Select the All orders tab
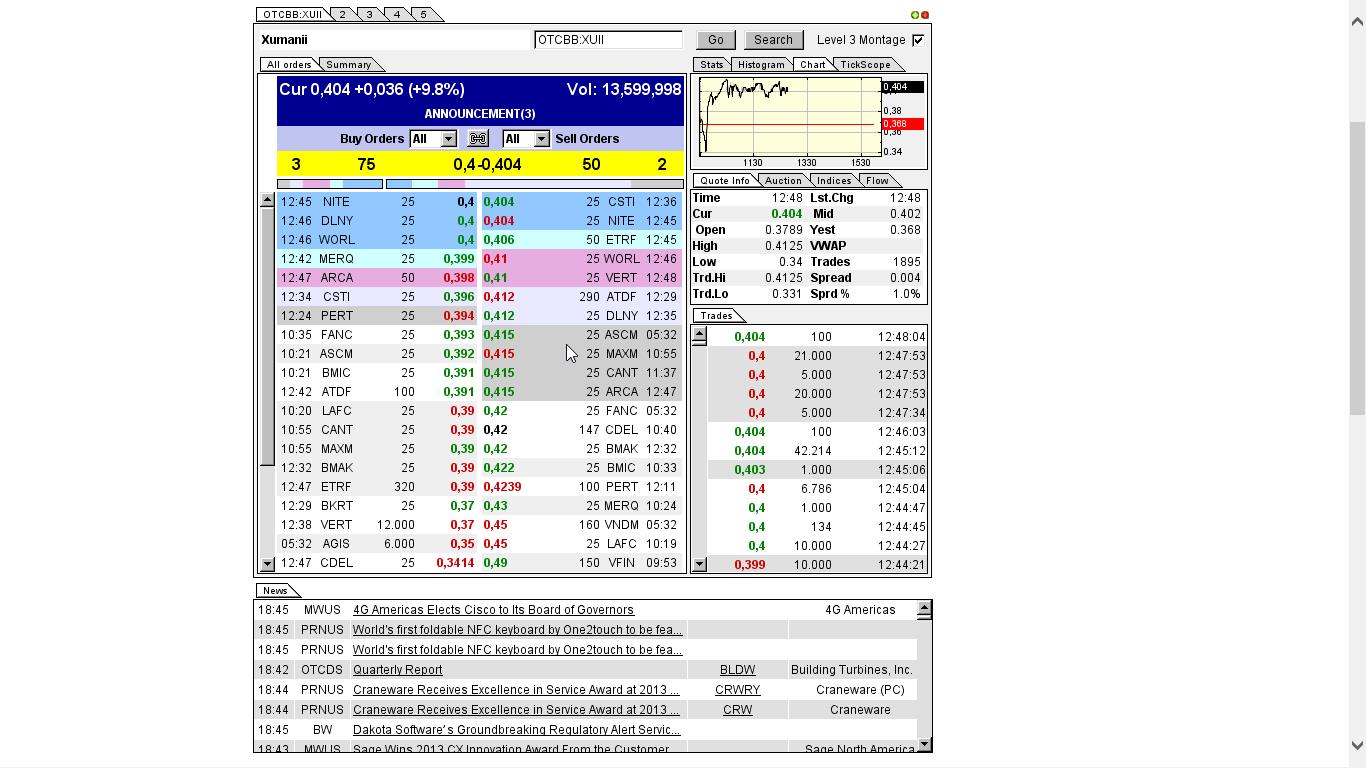Screen dimensions: 1366x768 pyautogui.click(x=289, y=65)
